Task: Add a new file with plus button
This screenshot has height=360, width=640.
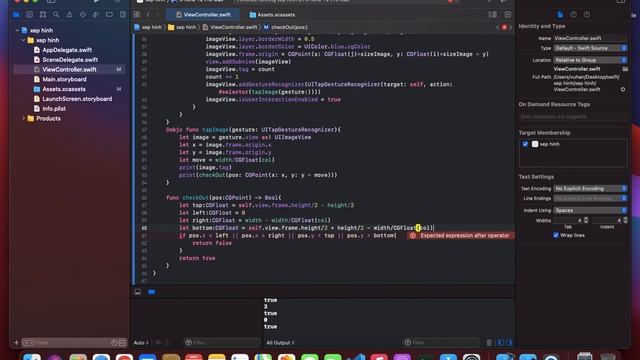Action: pyautogui.click(x=16, y=342)
